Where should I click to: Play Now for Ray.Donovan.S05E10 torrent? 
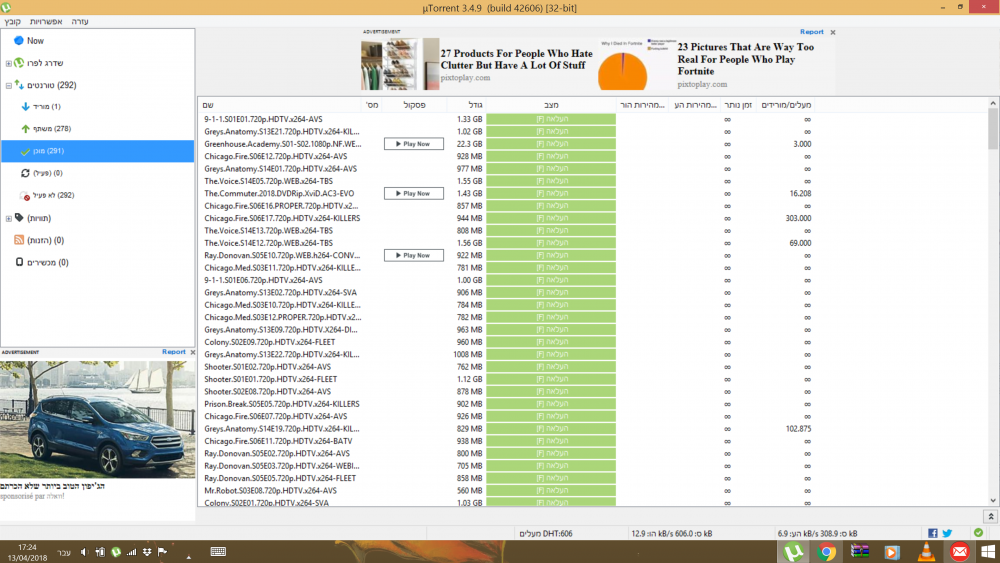[414, 255]
